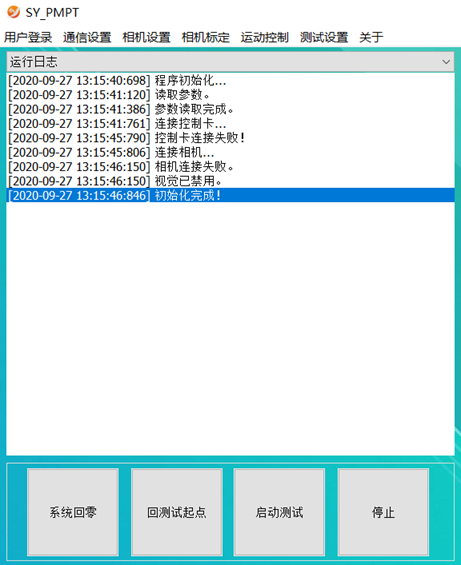Expand the 运行日志 dropdown arrow
The height and width of the screenshot is (565, 461).
tap(446, 62)
